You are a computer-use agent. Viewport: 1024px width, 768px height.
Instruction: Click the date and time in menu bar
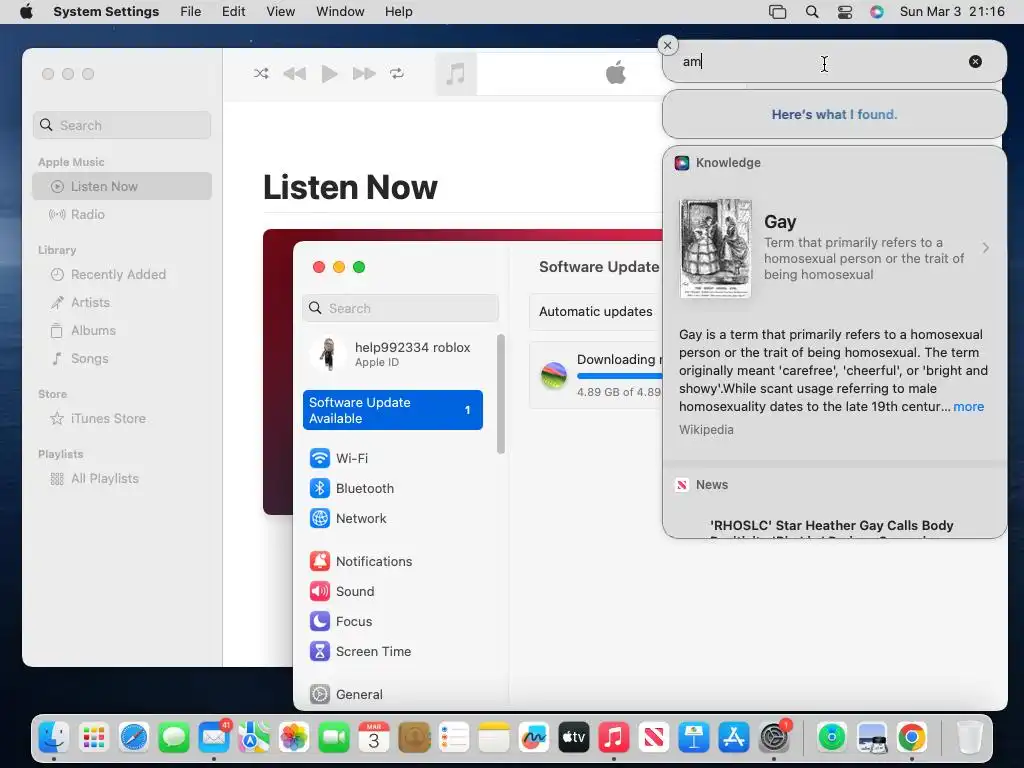[952, 12]
